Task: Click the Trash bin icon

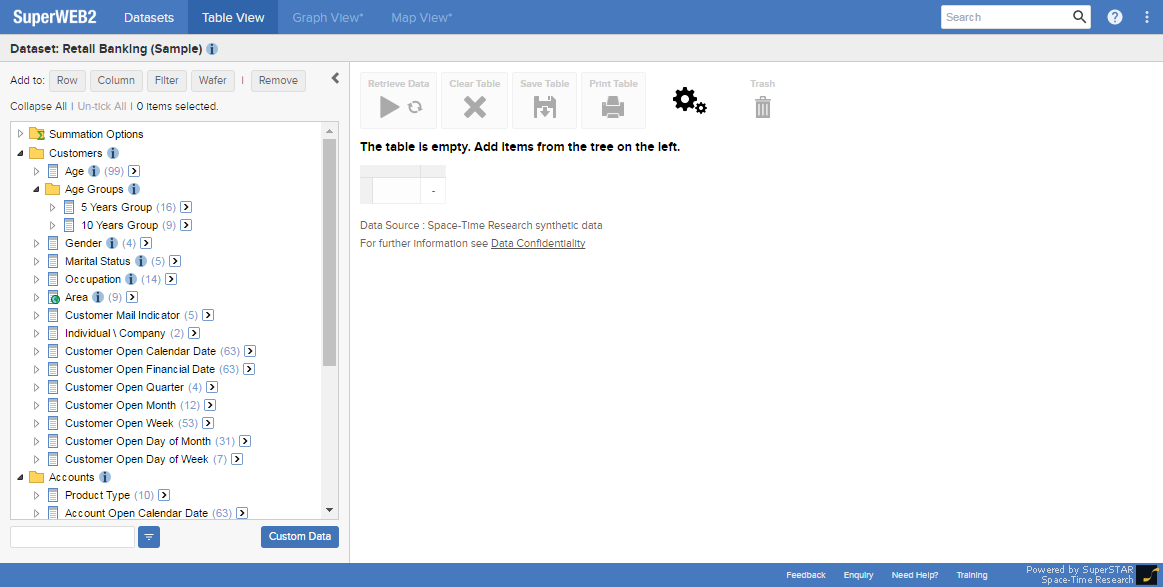Action: pos(763,107)
